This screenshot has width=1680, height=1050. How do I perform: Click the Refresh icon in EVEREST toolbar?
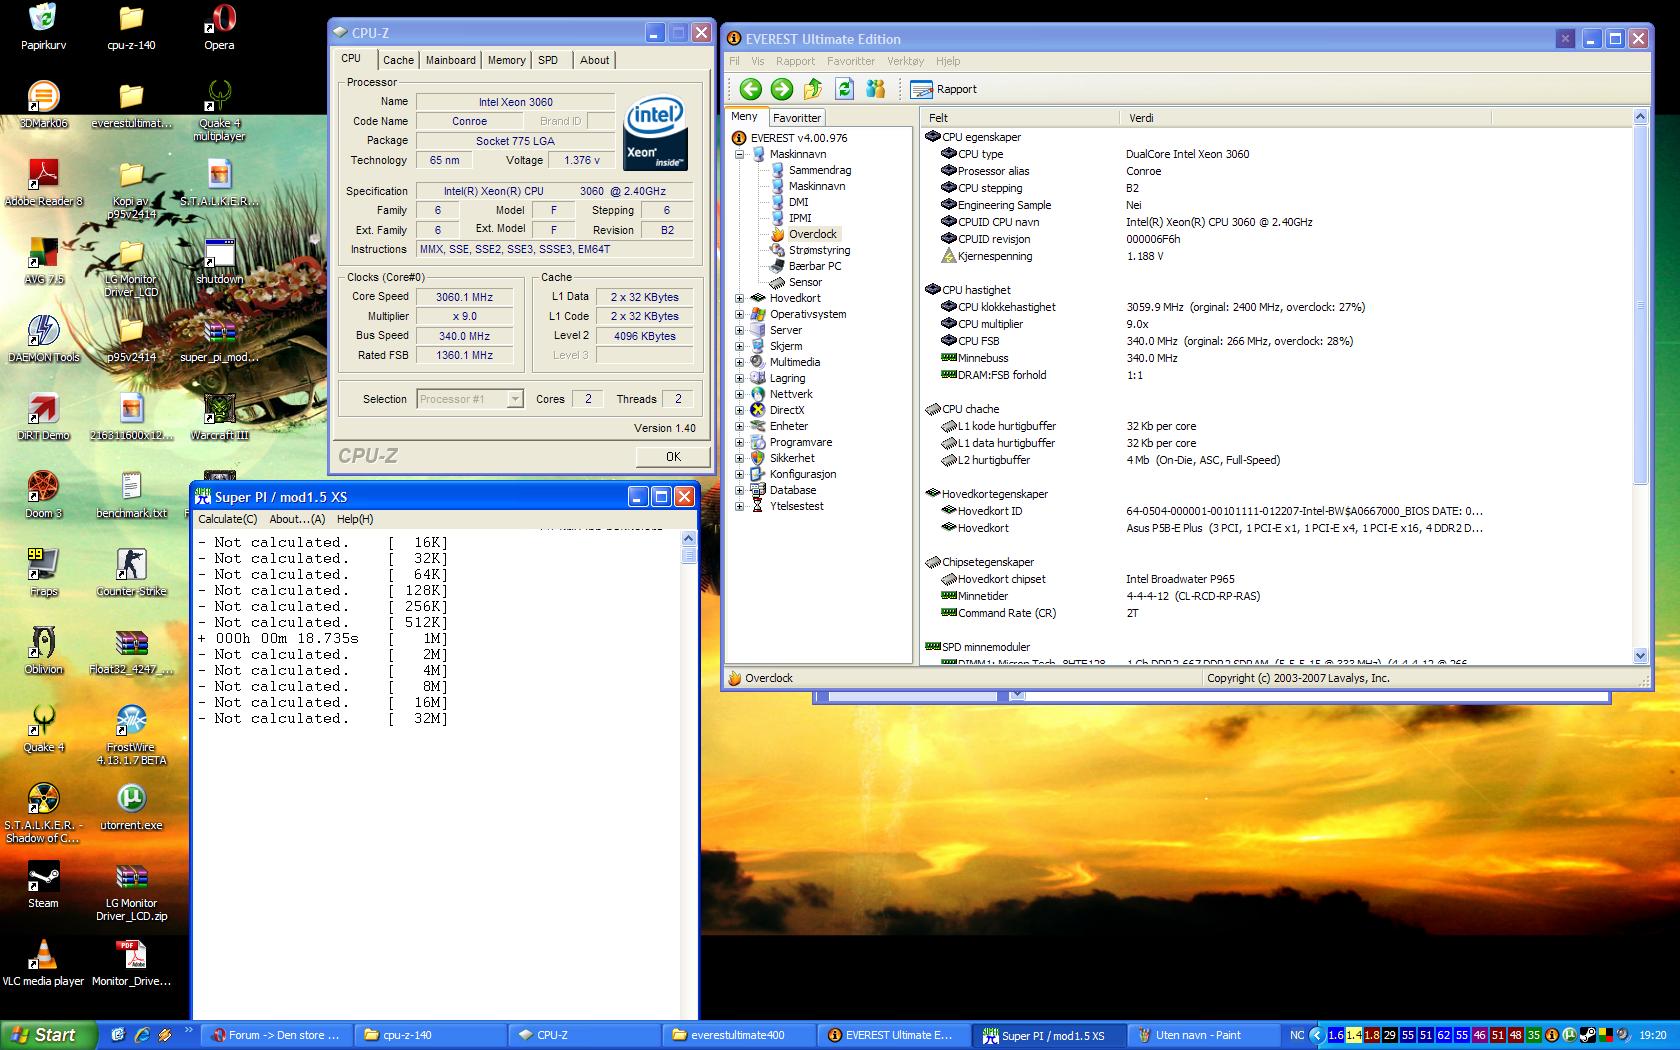pyautogui.click(x=845, y=89)
